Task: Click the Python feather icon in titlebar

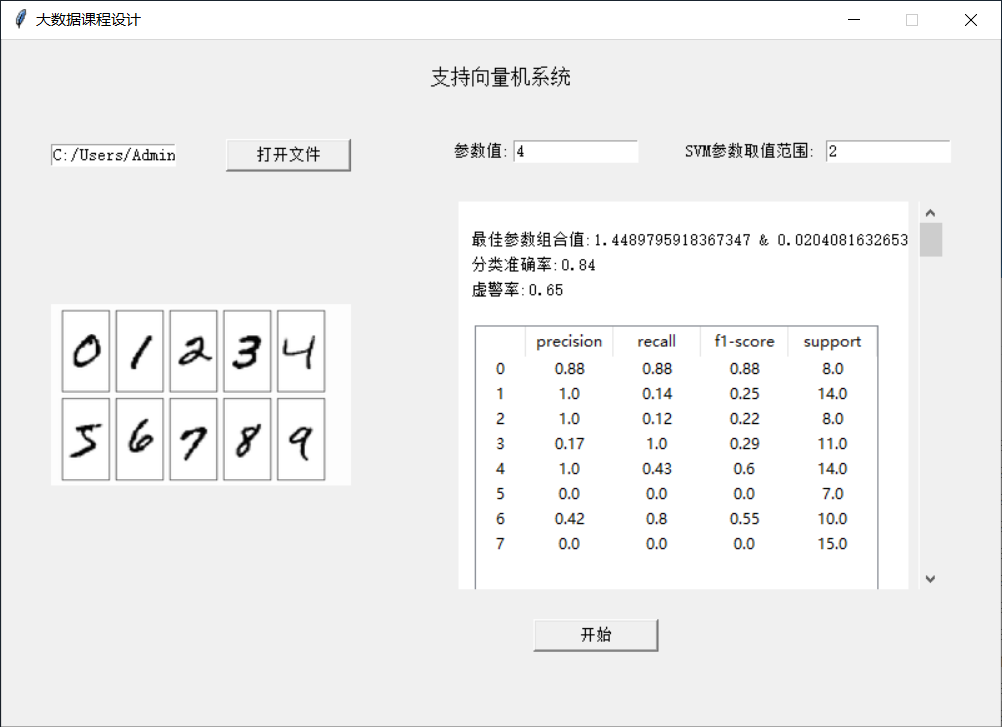Action: click(18, 19)
